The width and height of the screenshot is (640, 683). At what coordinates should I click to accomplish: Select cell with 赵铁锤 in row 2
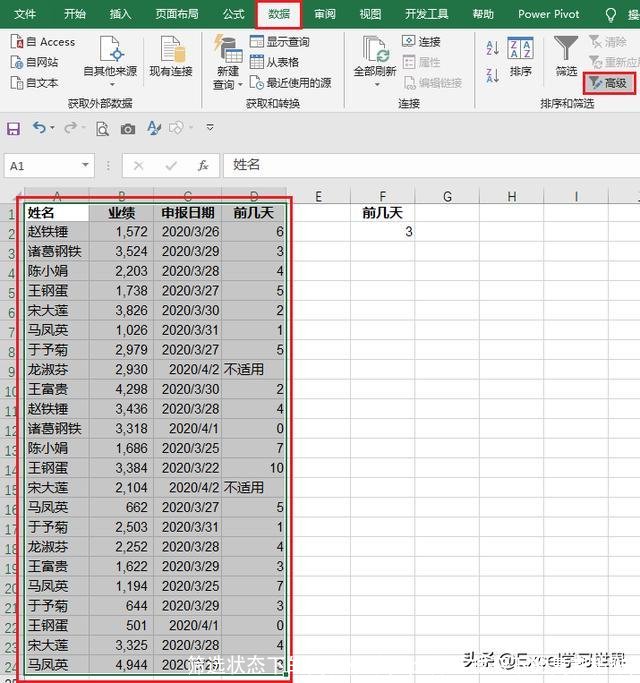coord(57,232)
